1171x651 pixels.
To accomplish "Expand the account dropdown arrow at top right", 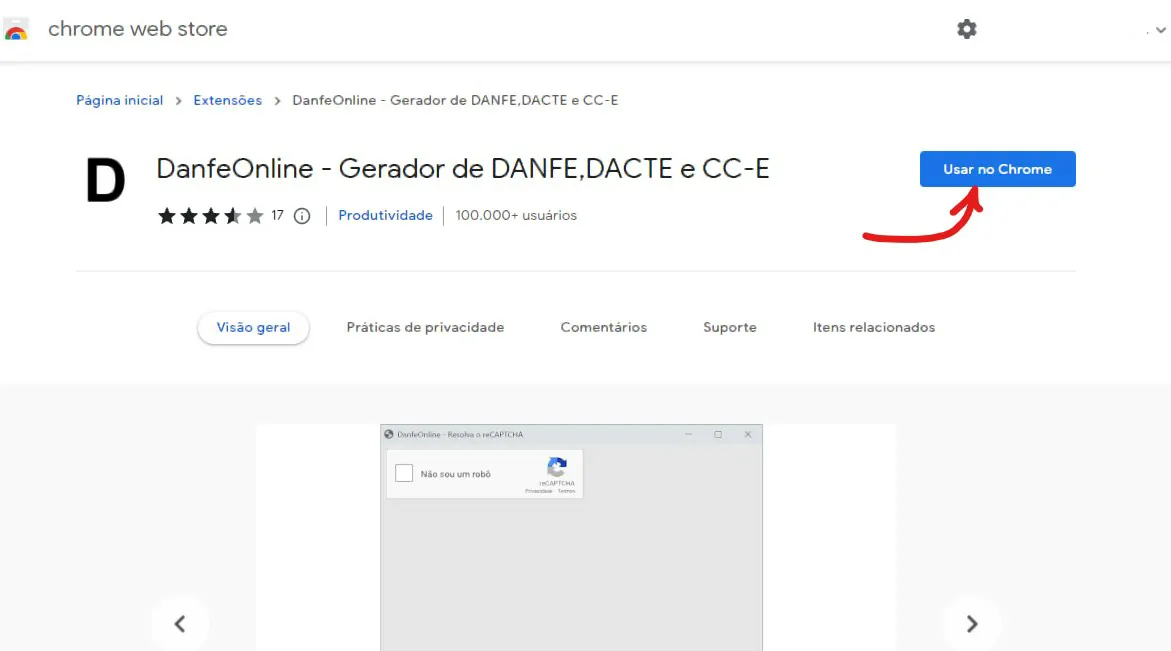I will (x=1160, y=31).
